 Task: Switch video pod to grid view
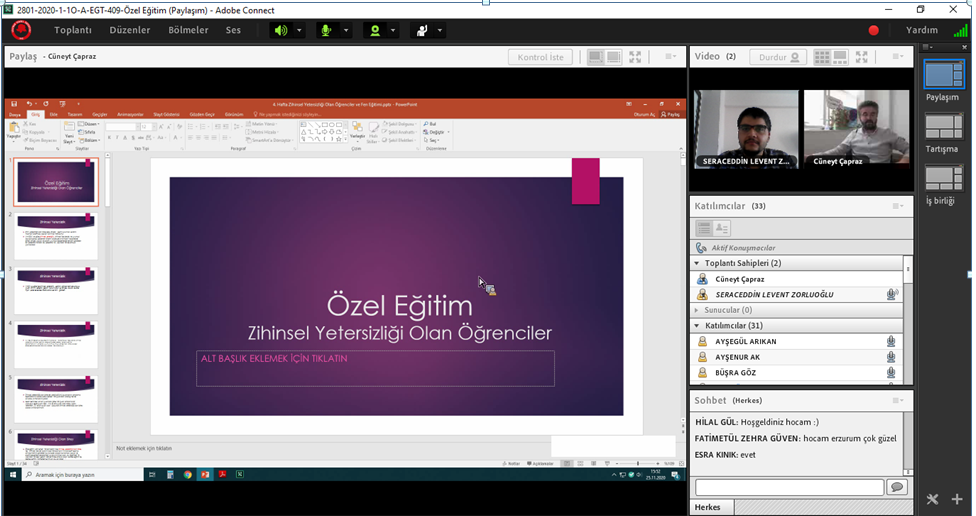pyautogui.click(x=822, y=57)
